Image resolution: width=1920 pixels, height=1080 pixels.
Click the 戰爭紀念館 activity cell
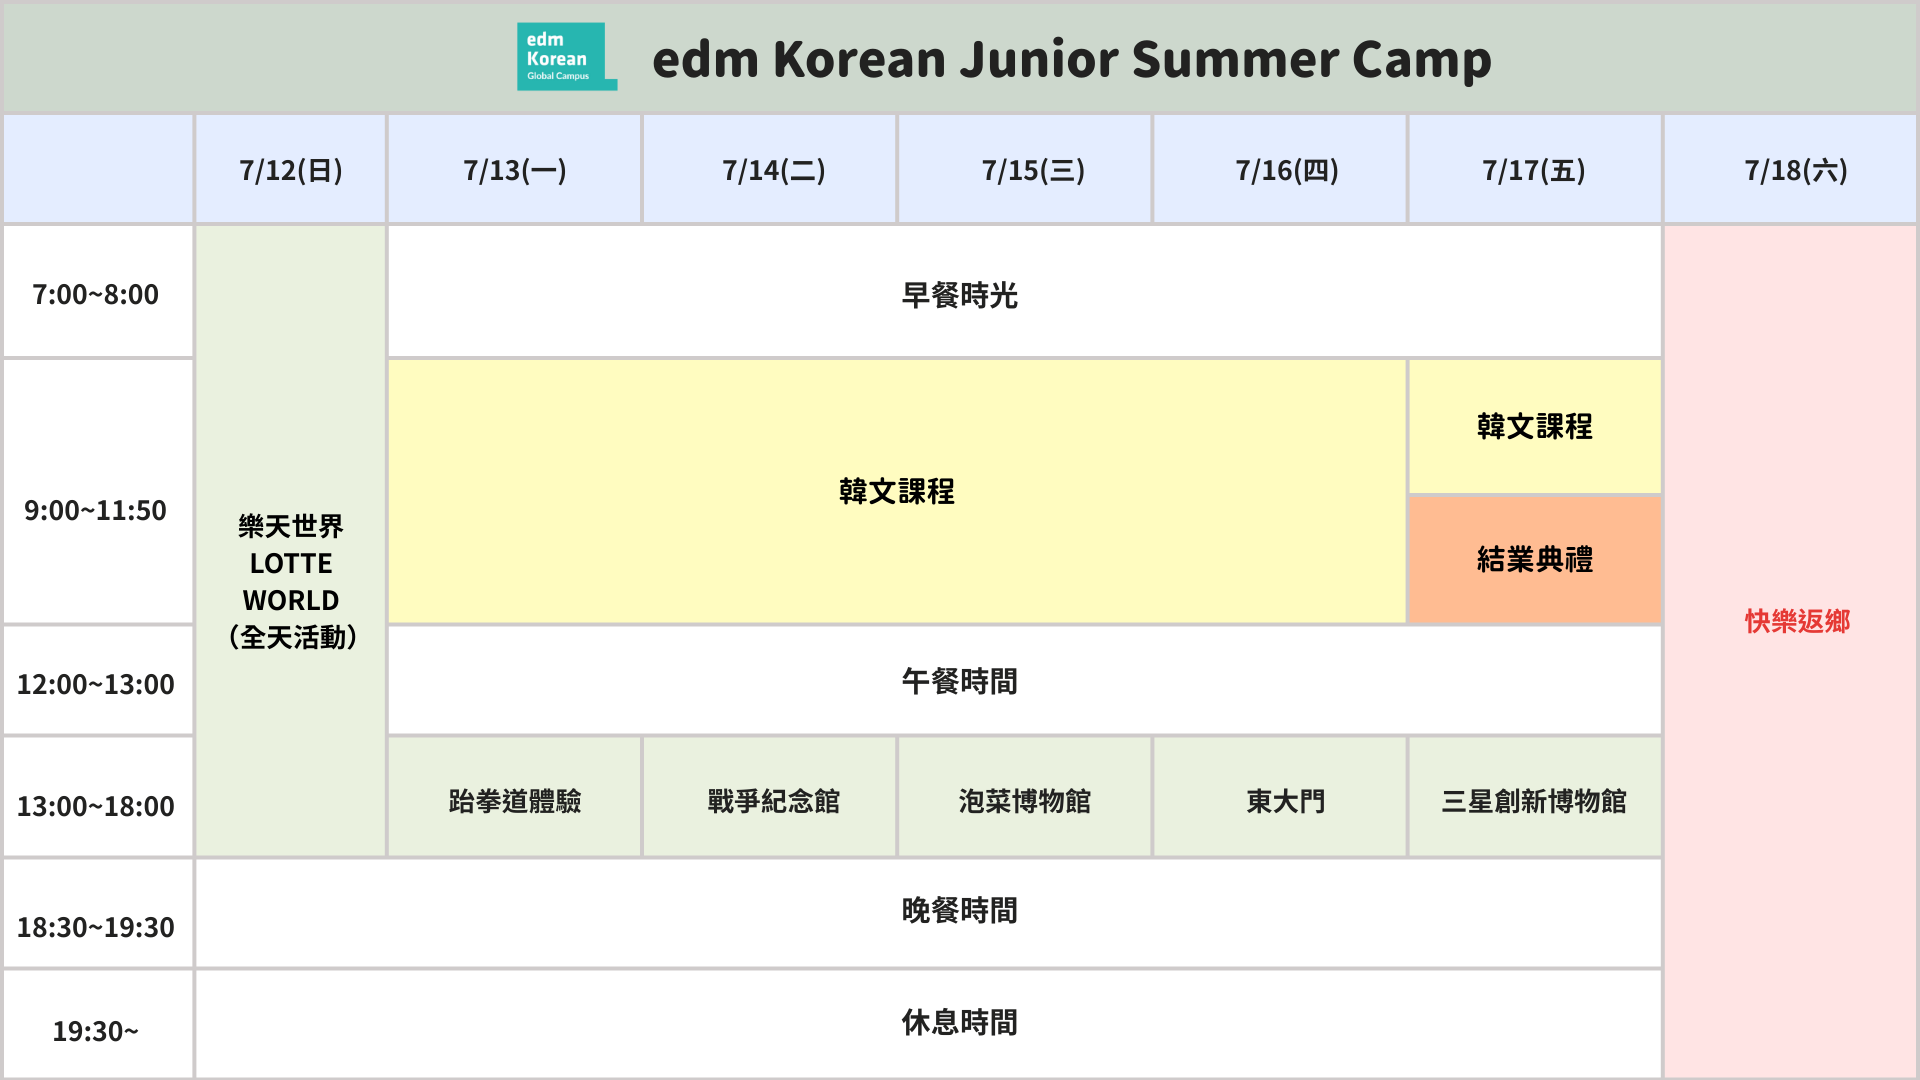click(x=773, y=801)
